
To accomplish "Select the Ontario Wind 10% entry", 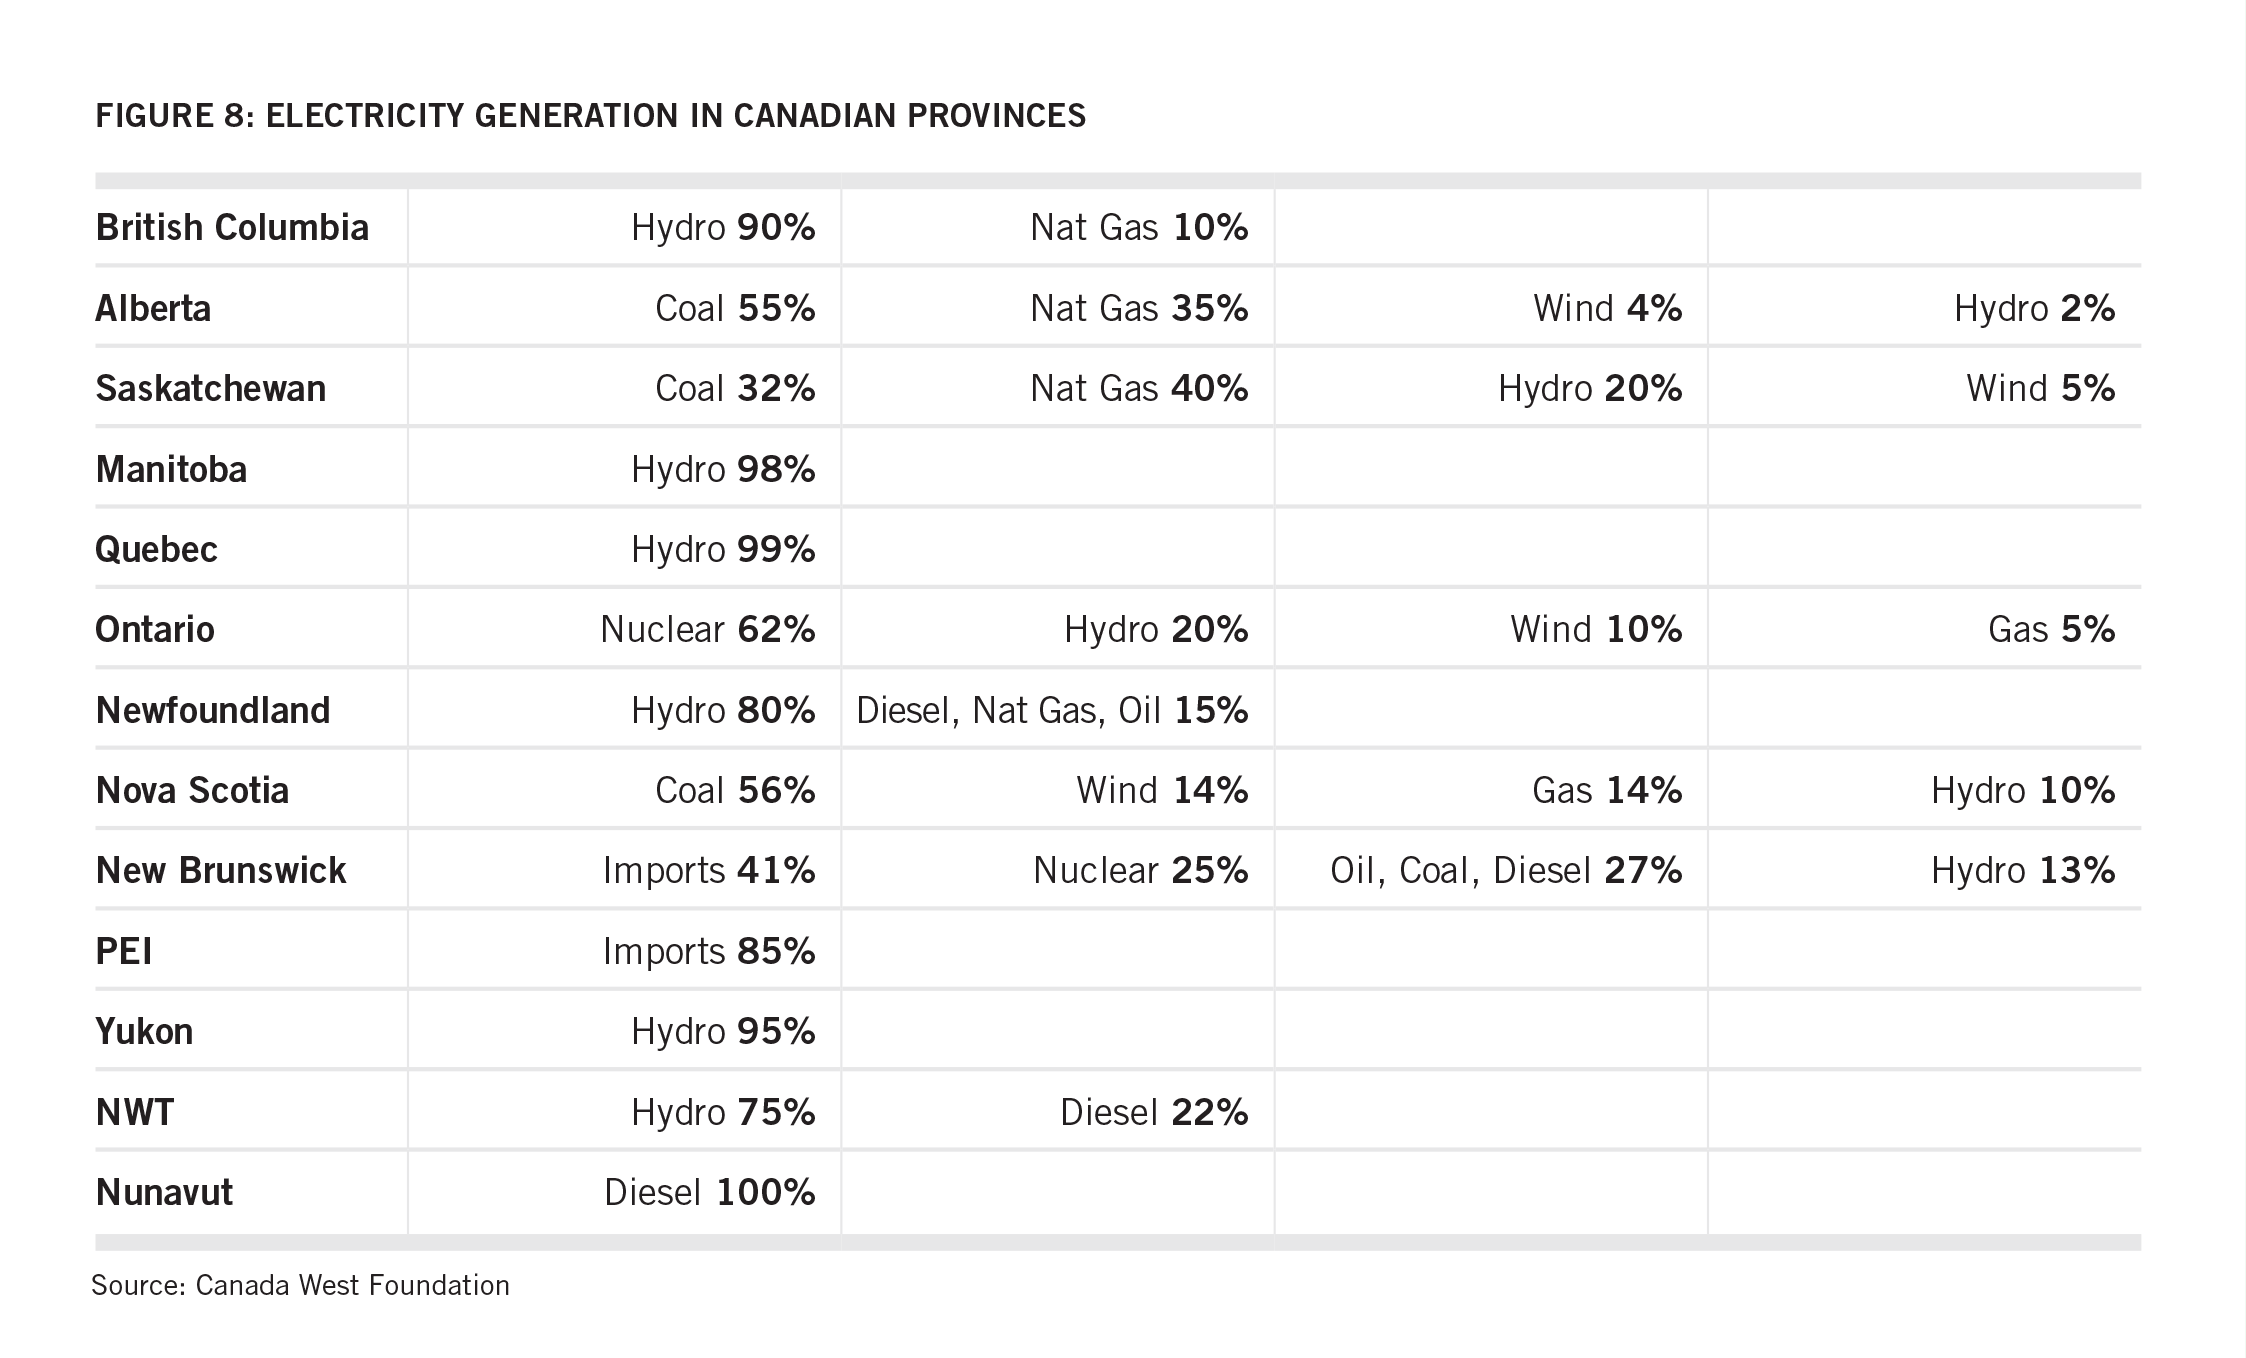I will coord(1595,629).
